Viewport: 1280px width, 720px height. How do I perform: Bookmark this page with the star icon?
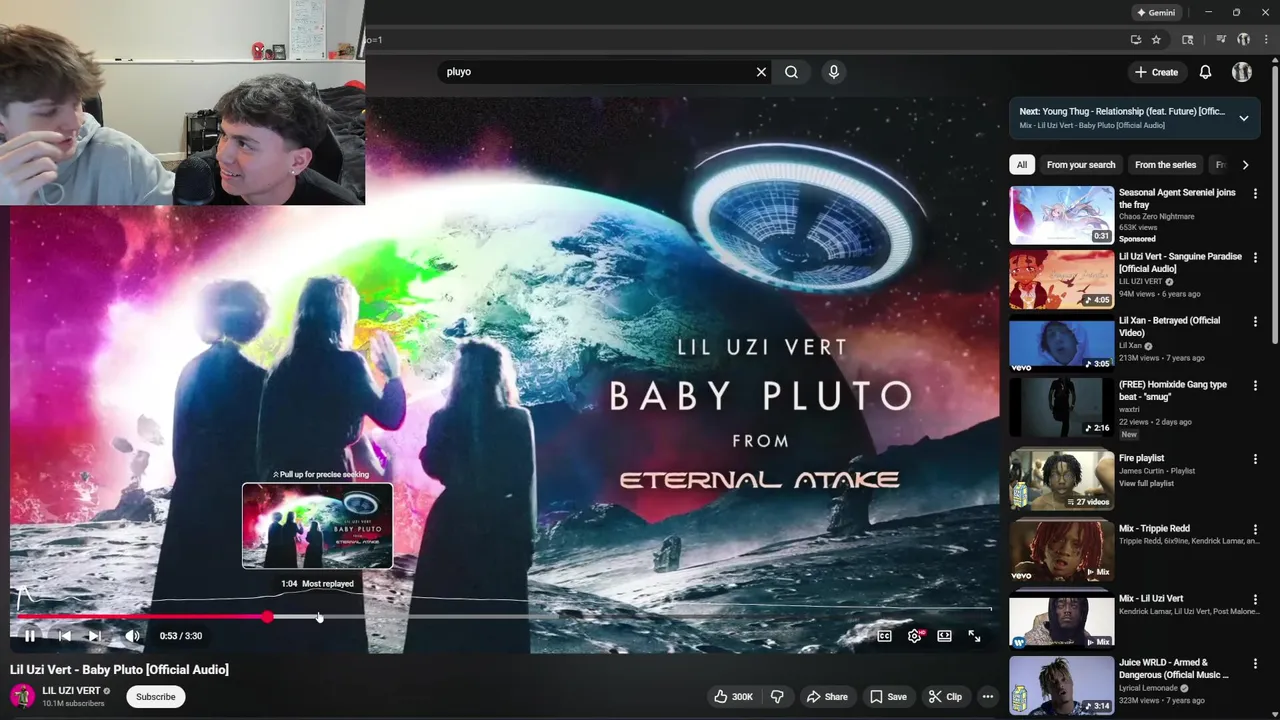(1156, 40)
